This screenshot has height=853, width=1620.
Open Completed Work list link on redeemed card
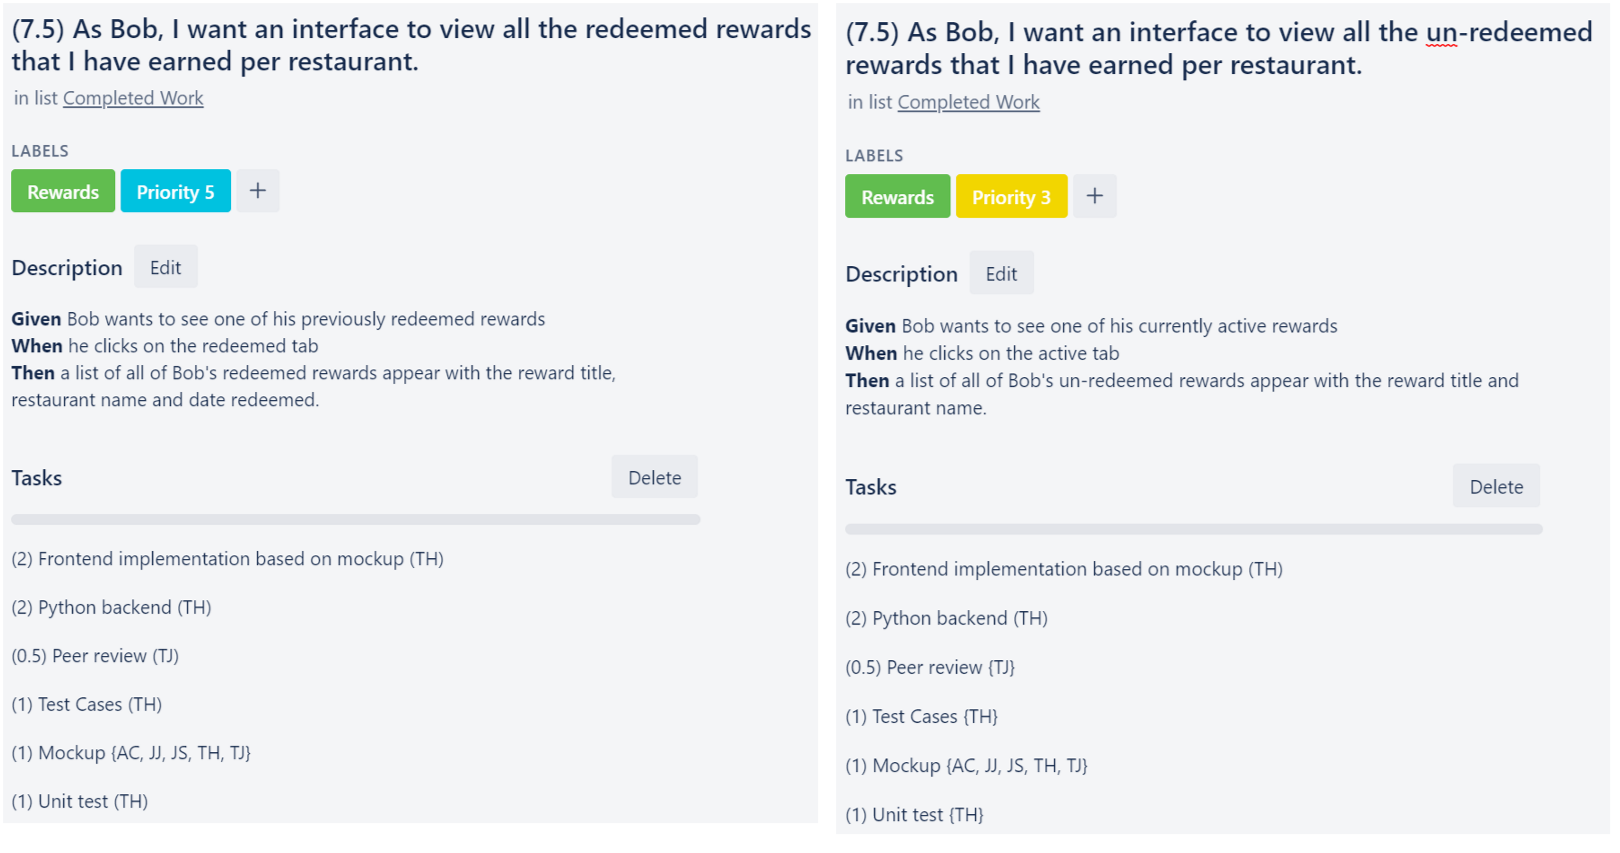pyautogui.click(x=133, y=98)
